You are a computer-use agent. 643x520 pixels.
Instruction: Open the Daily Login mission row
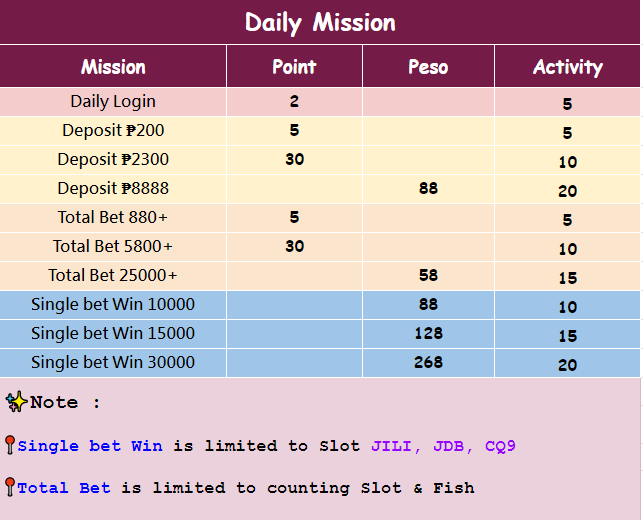113,102
